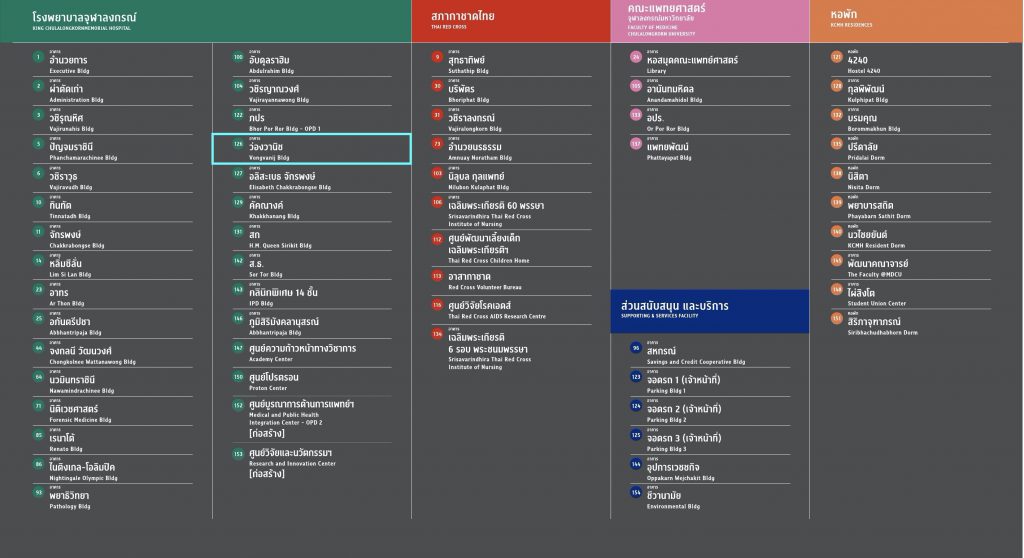The width and height of the screenshot is (1024, 558).
Task: Select the Red Cross Volunteer Bureau entry
Action: pyautogui.click(x=511, y=280)
